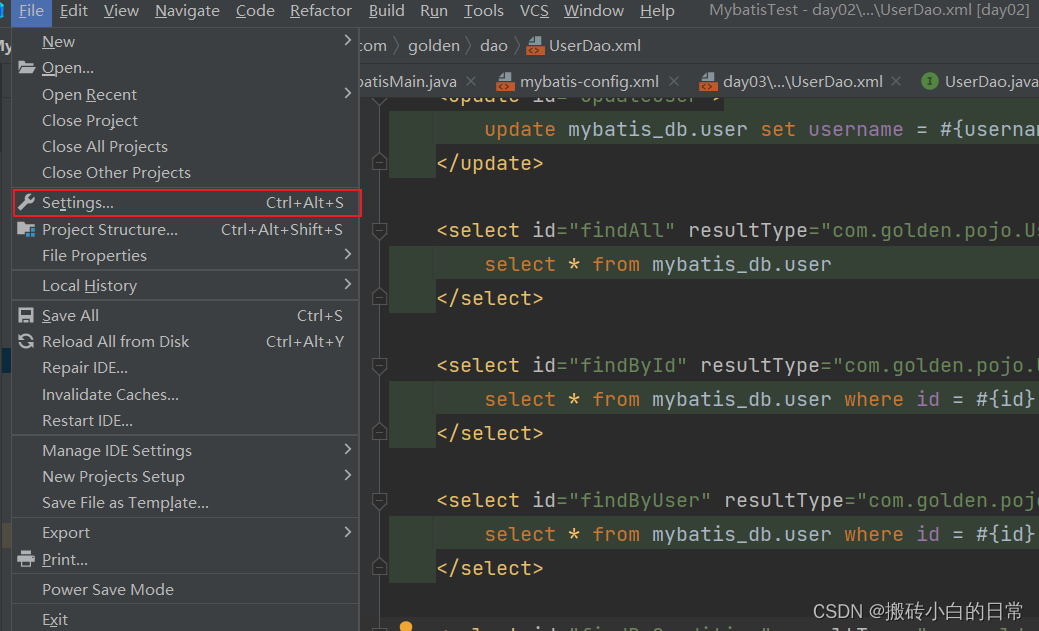This screenshot has height=631, width=1039.
Task: Click the Open... folder icon
Action: [x=27, y=67]
